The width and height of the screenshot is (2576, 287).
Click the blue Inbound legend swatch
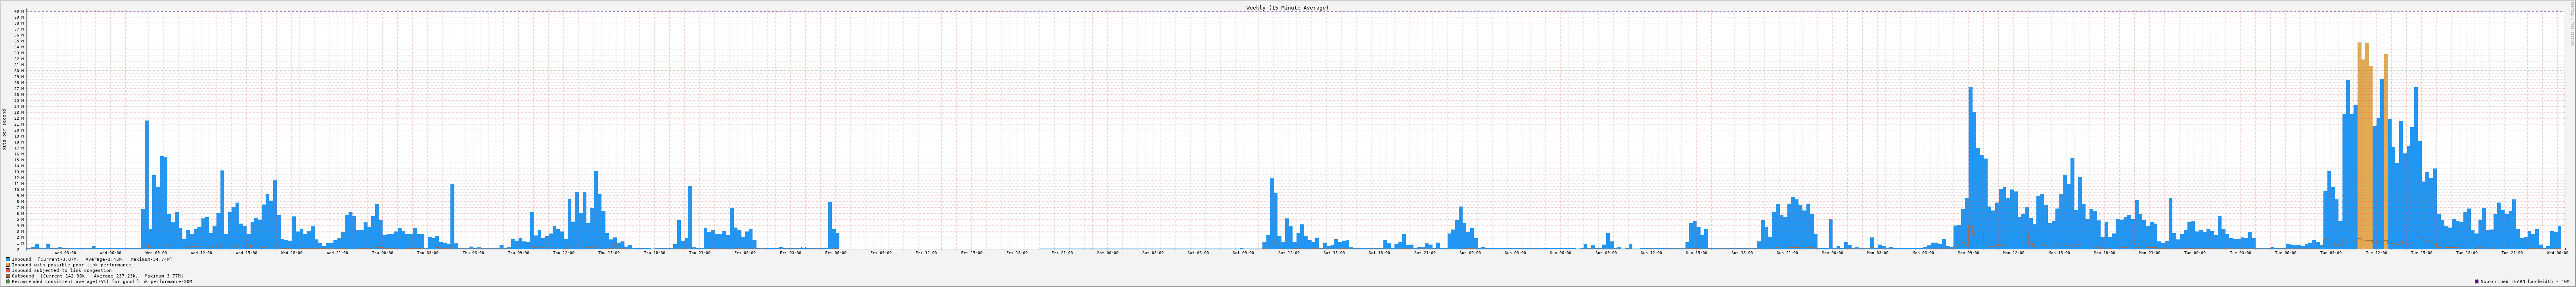[8, 259]
